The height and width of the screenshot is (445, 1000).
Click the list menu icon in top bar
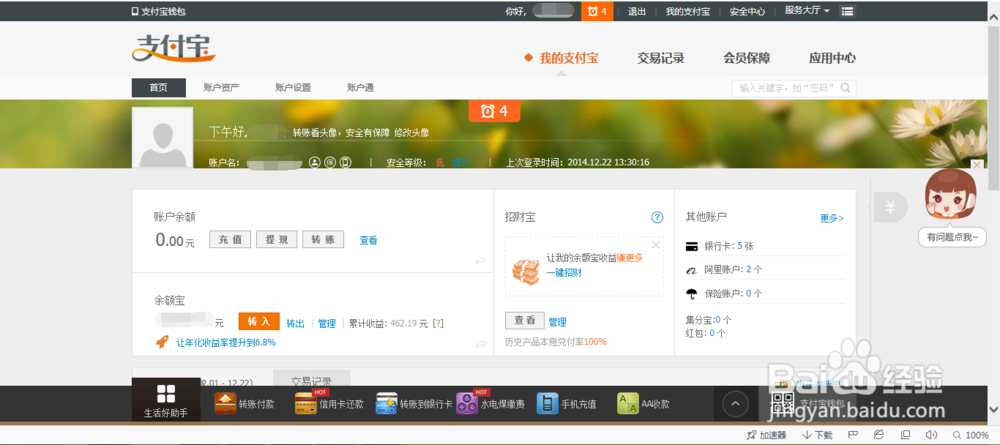pyautogui.click(x=847, y=11)
